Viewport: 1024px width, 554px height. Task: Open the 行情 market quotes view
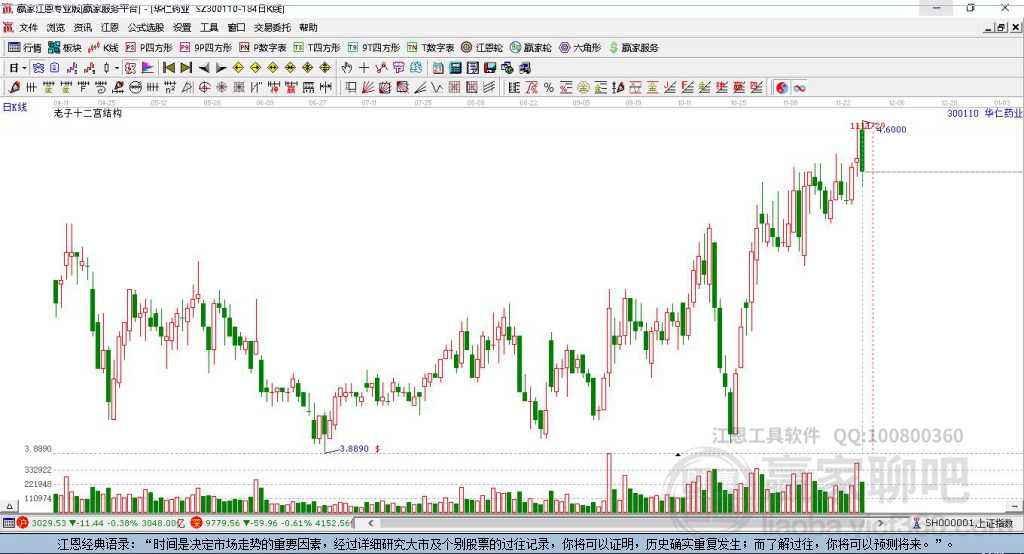click(x=25, y=48)
